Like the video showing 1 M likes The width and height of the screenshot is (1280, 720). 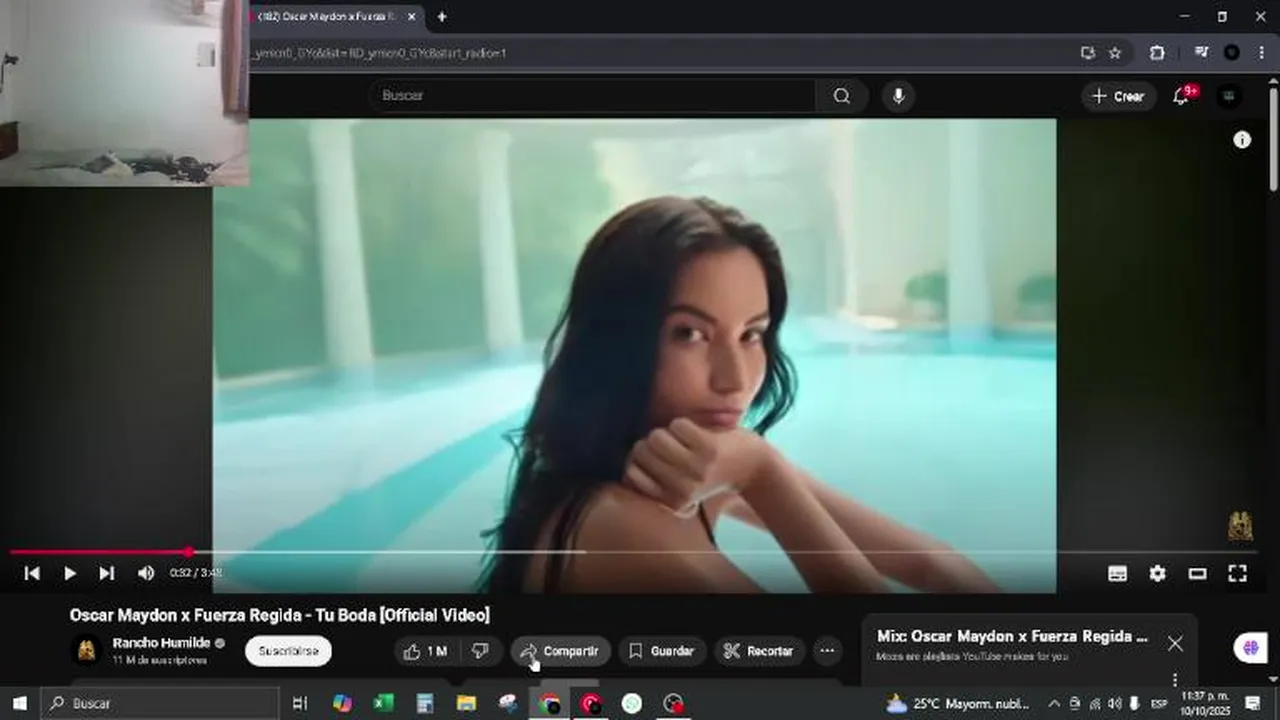426,651
